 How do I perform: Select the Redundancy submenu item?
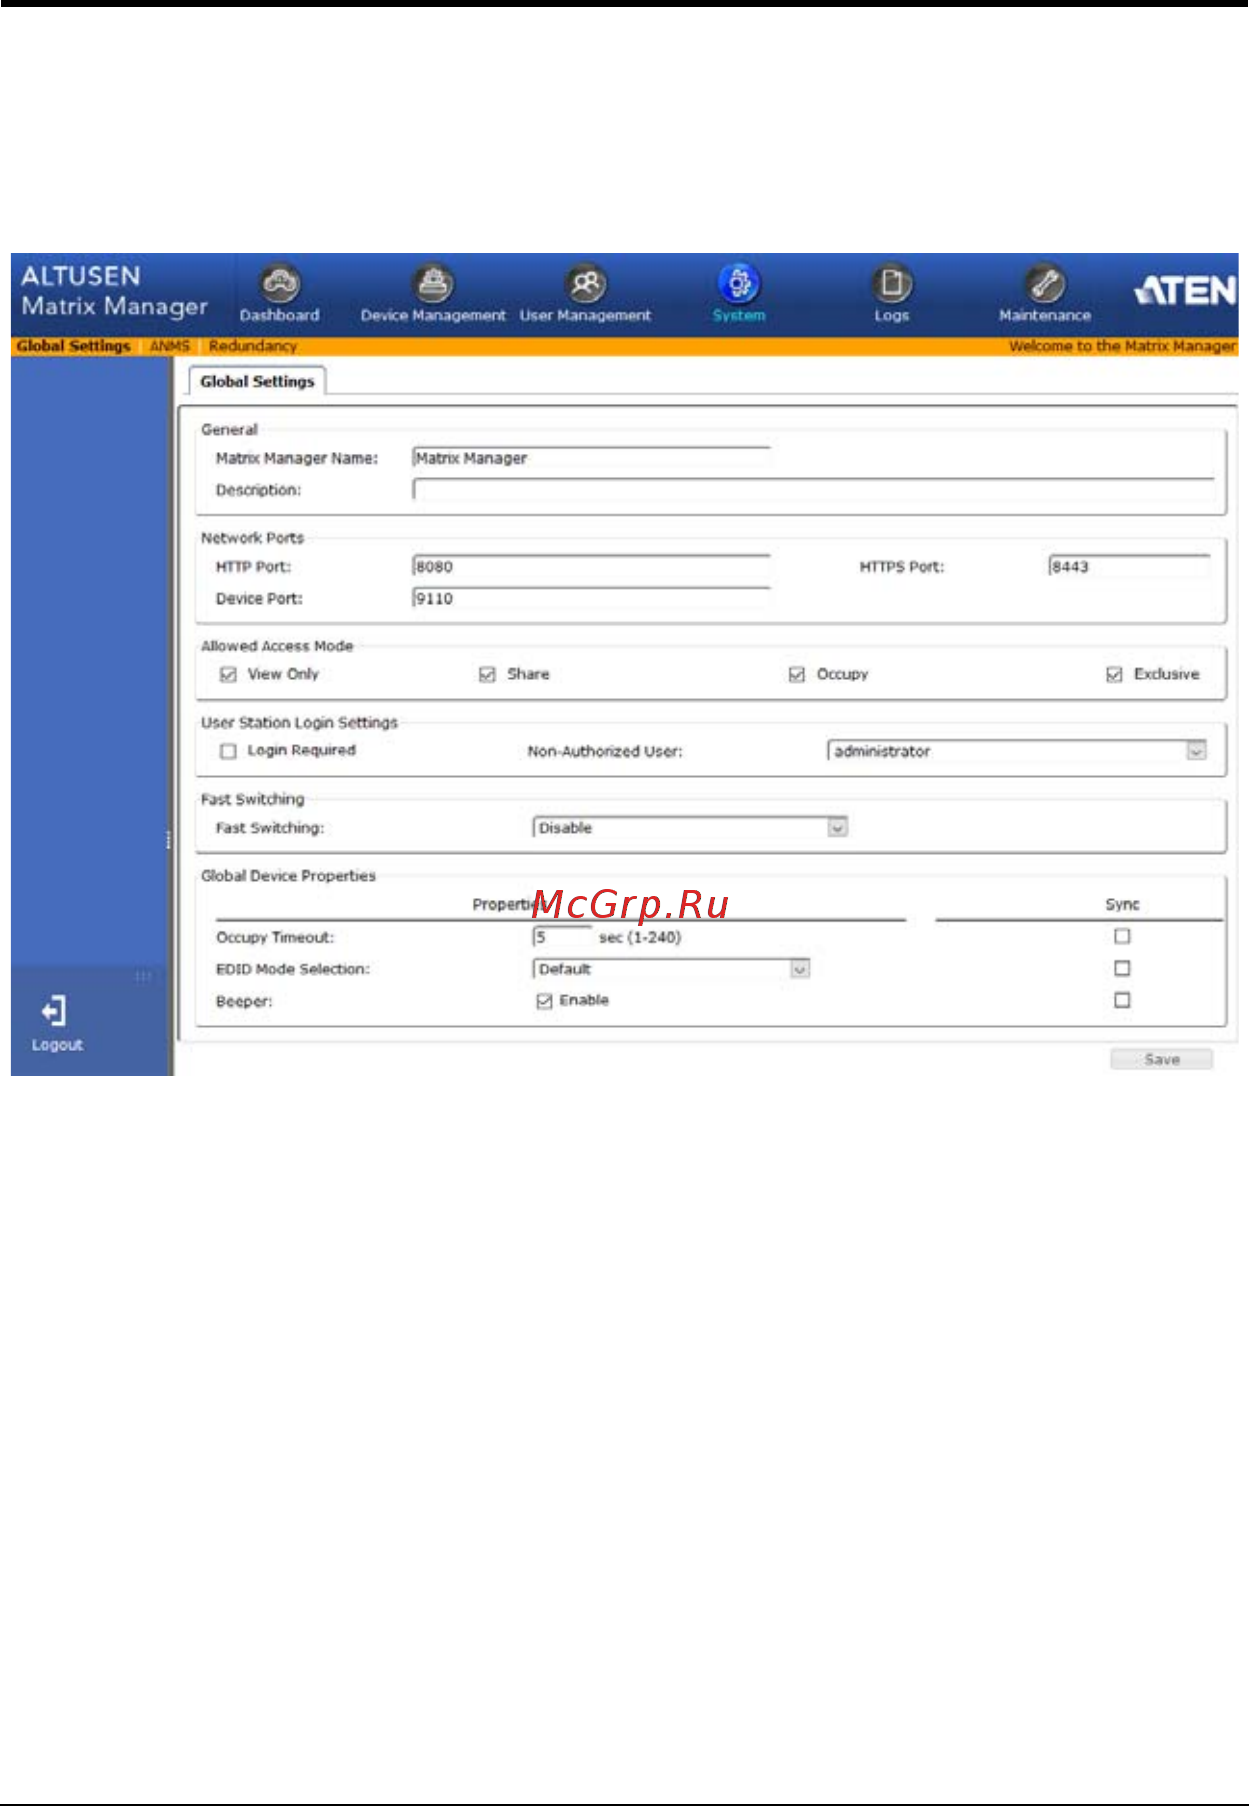tap(253, 346)
